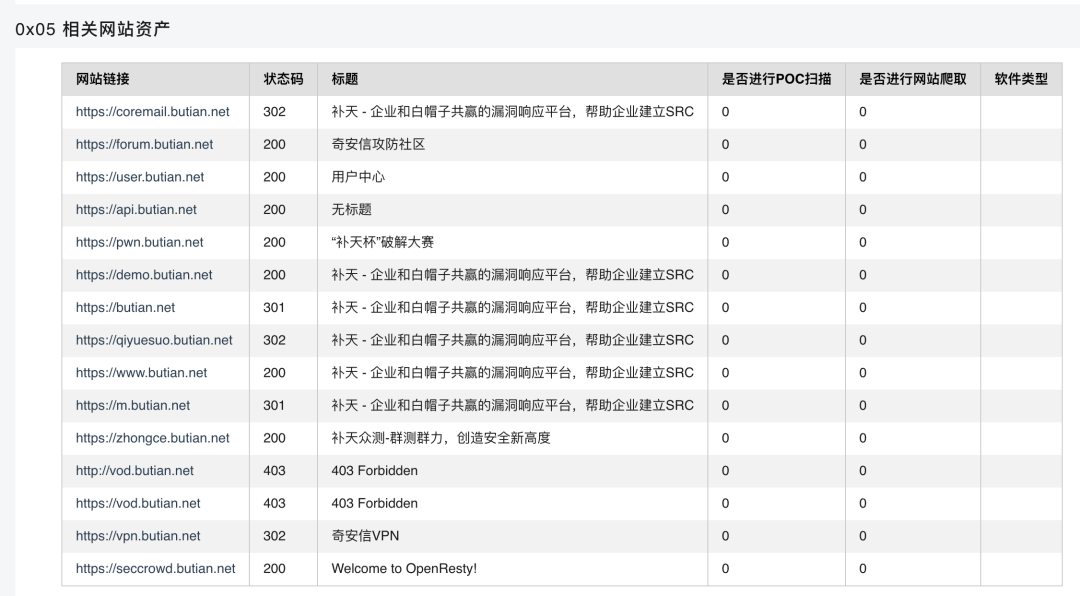Select POC scan value in pwn.butian.net row
The height and width of the screenshot is (596, 1080).
725,242
